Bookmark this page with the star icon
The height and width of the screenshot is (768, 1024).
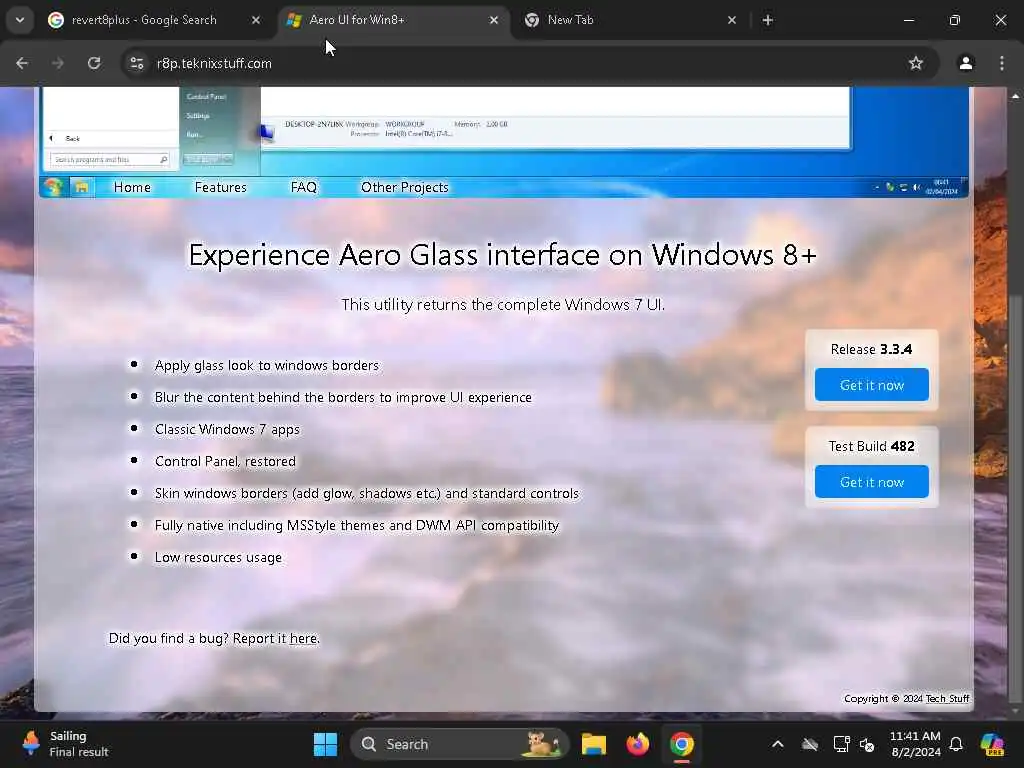click(916, 63)
